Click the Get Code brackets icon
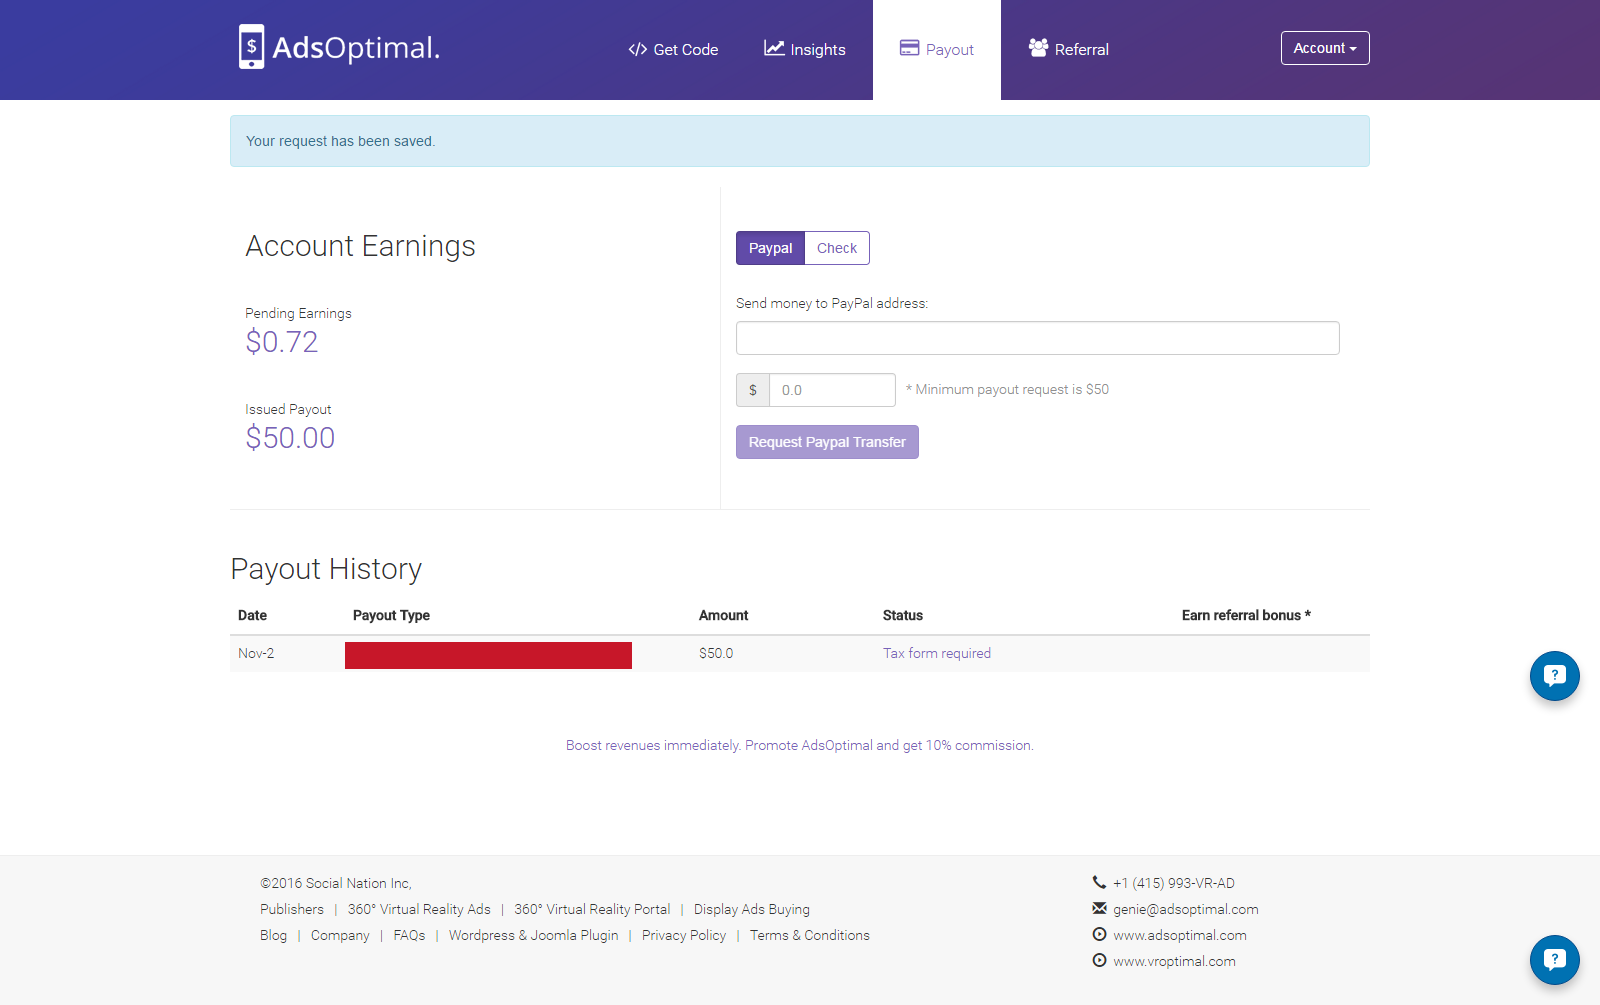 (x=638, y=49)
